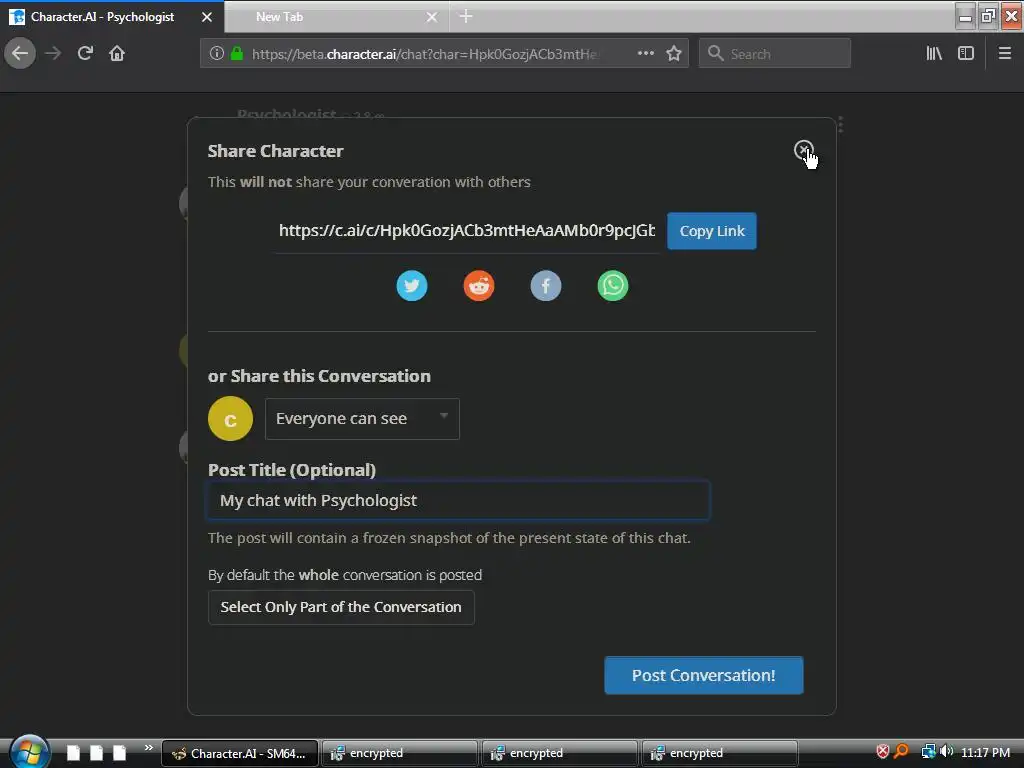Image resolution: width=1024 pixels, height=768 pixels.
Task: Select the Character.AI - Psychologist tab
Action: coord(112,17)
